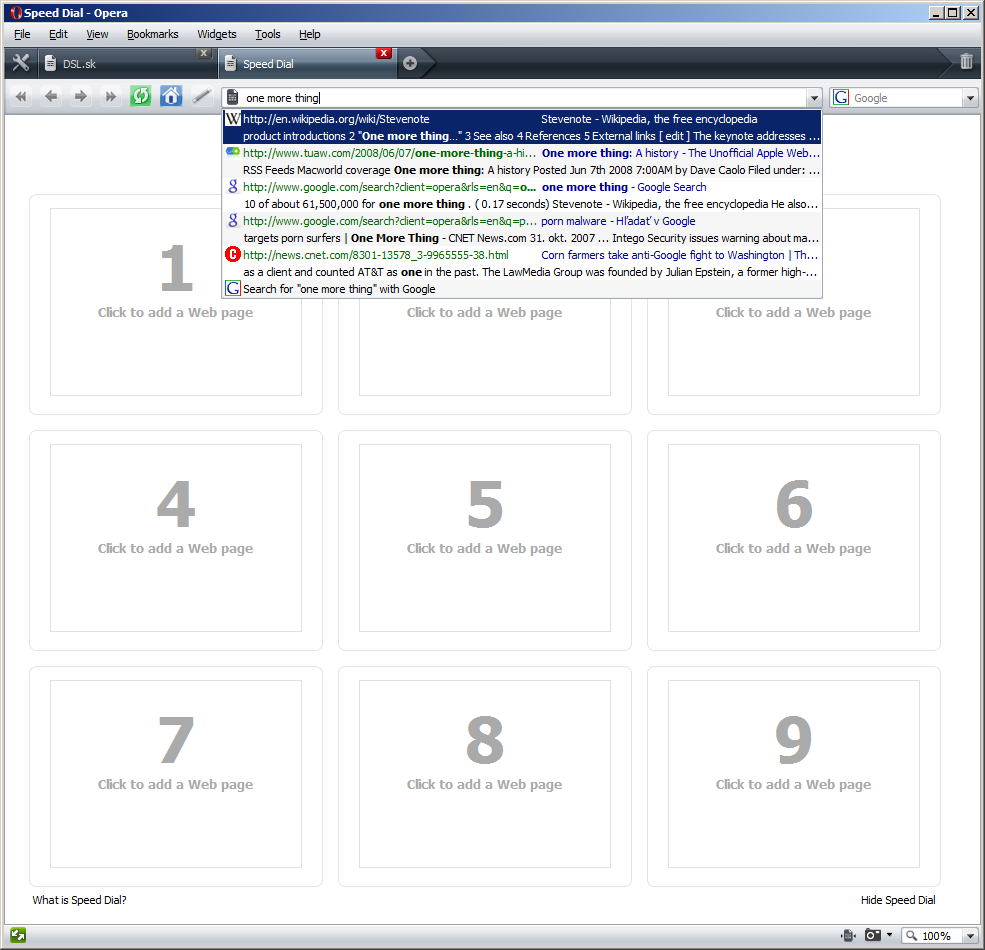
Task: Click the Google search engine icon
Action: 841,97
